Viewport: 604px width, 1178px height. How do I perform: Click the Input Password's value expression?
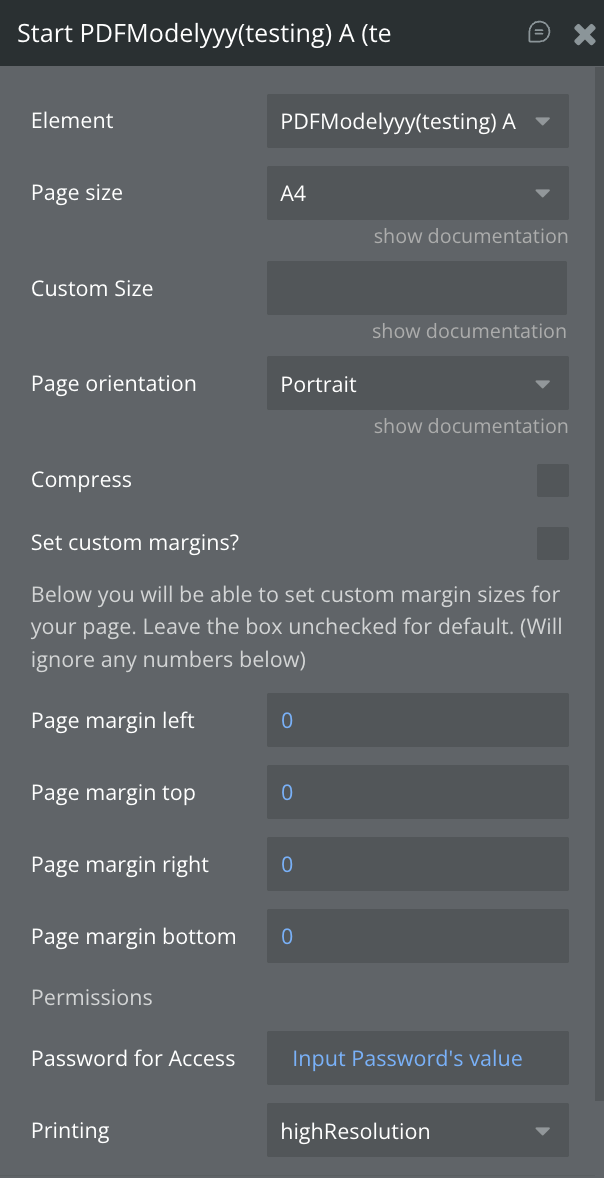(x=407, y=1058)
